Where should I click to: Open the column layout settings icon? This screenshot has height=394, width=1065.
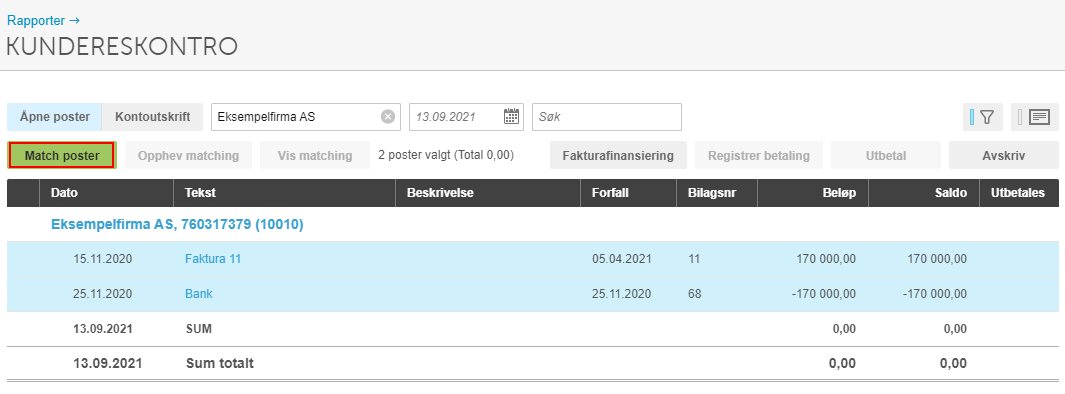coord(1034,117)
